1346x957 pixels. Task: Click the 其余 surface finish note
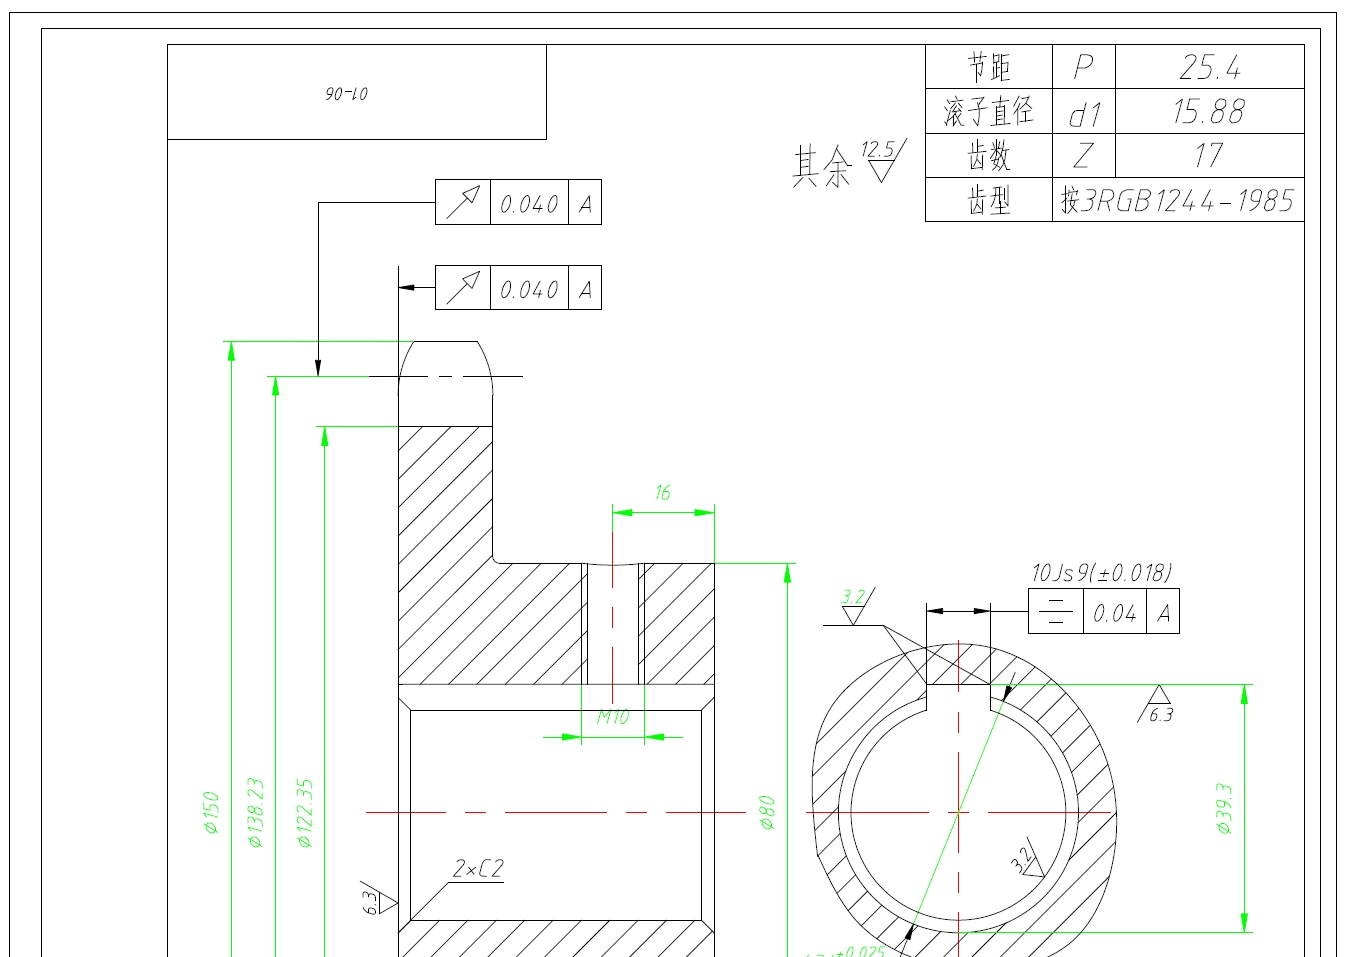click(822, 166)
